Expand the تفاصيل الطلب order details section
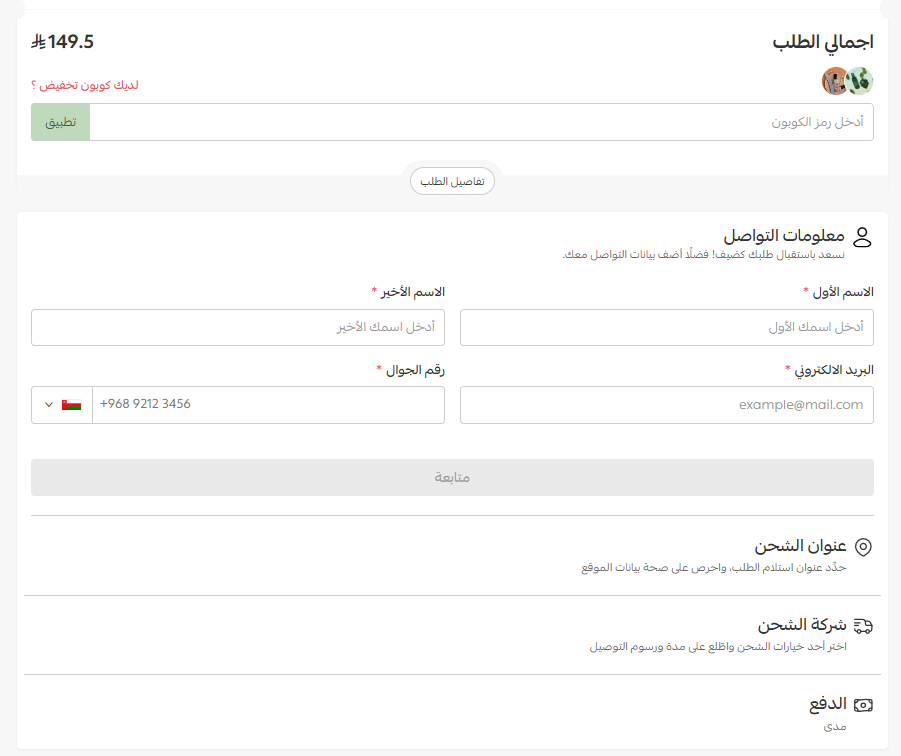Image resolution: width=901 pixels, height=756 pixels. (452, 181)
